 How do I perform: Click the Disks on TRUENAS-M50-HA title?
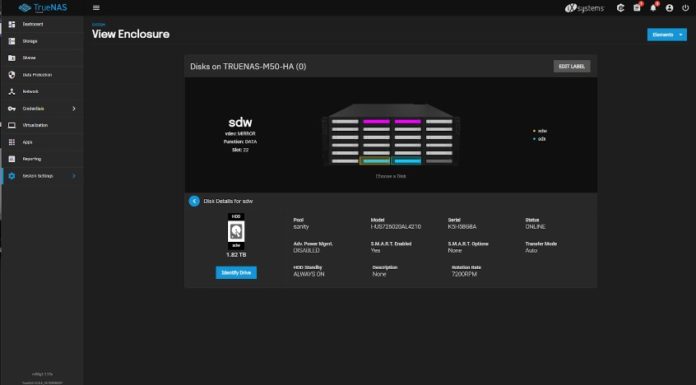point(248,67)
